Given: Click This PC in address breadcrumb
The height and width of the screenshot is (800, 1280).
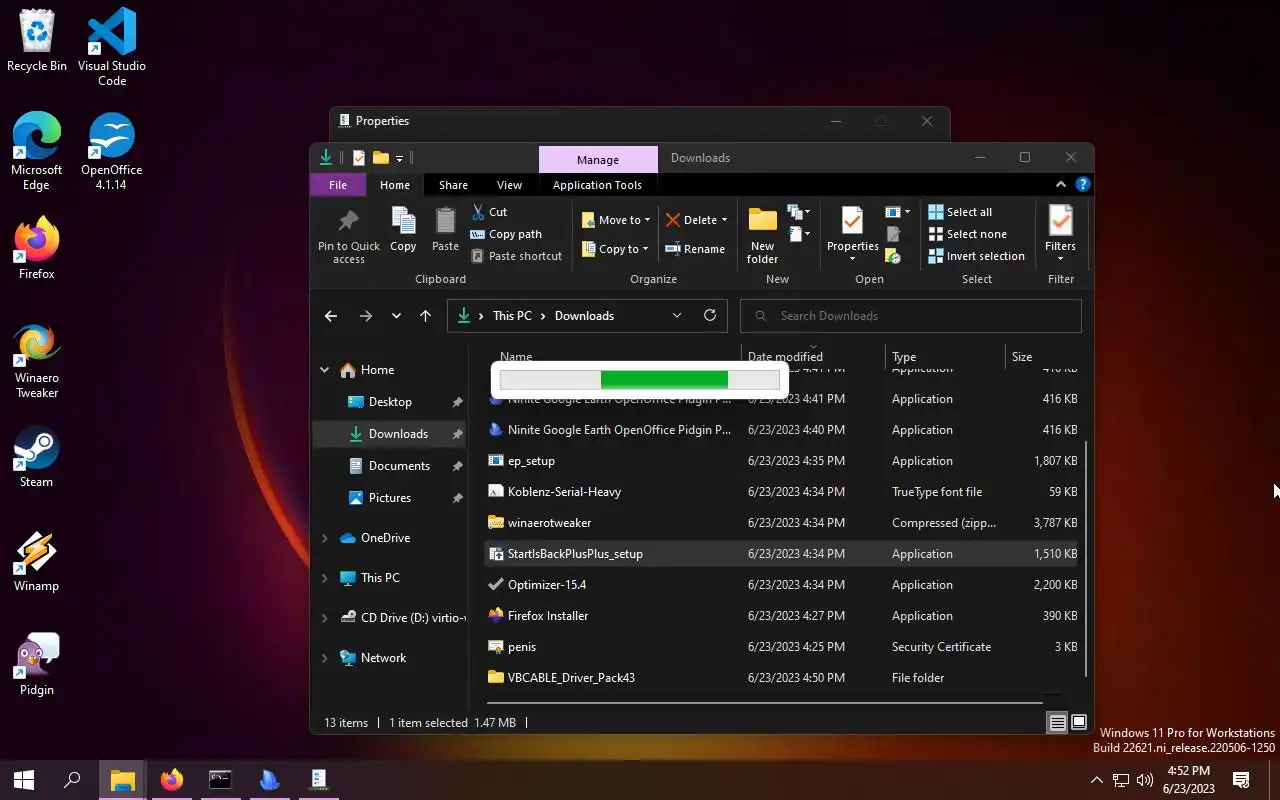Looking at the screenshot, I should [x=512, y=316].
